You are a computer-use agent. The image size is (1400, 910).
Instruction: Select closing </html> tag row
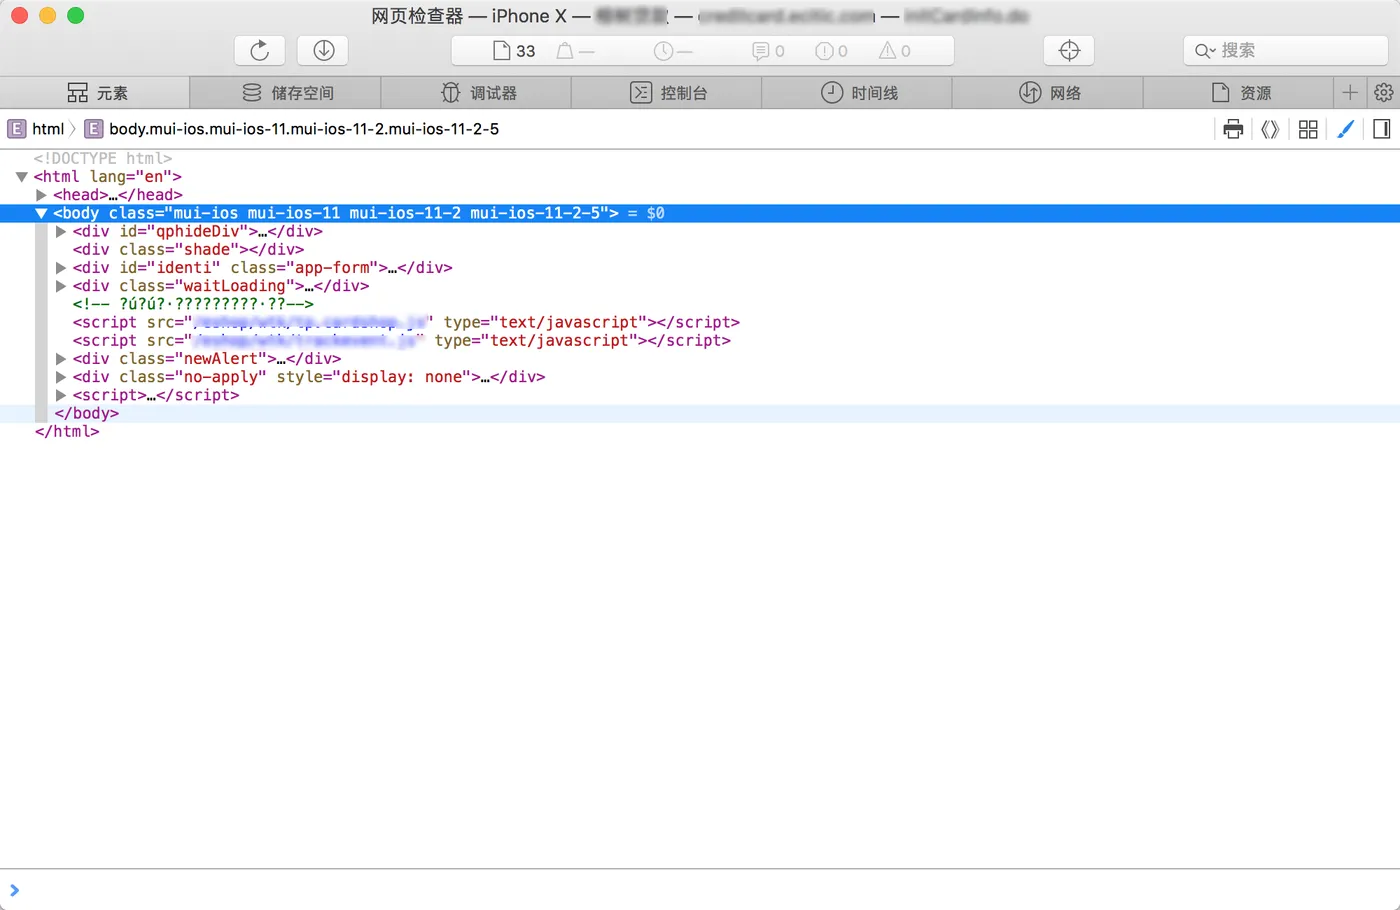point(67,432)
